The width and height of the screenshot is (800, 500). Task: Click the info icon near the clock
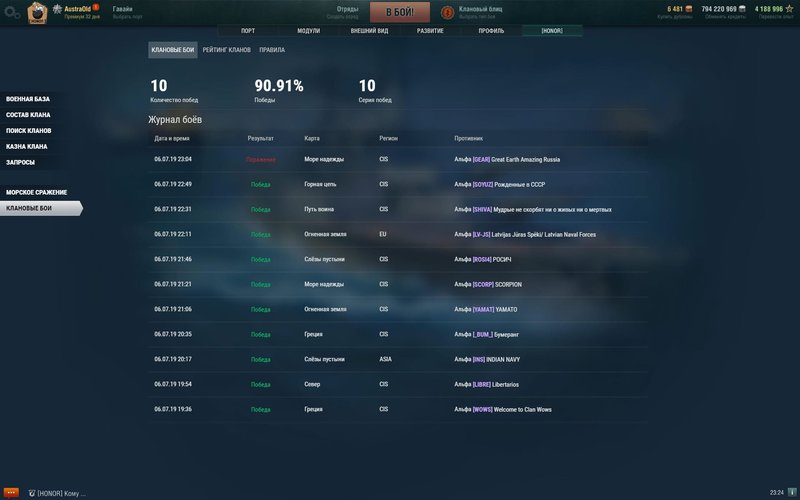(792, 492)
